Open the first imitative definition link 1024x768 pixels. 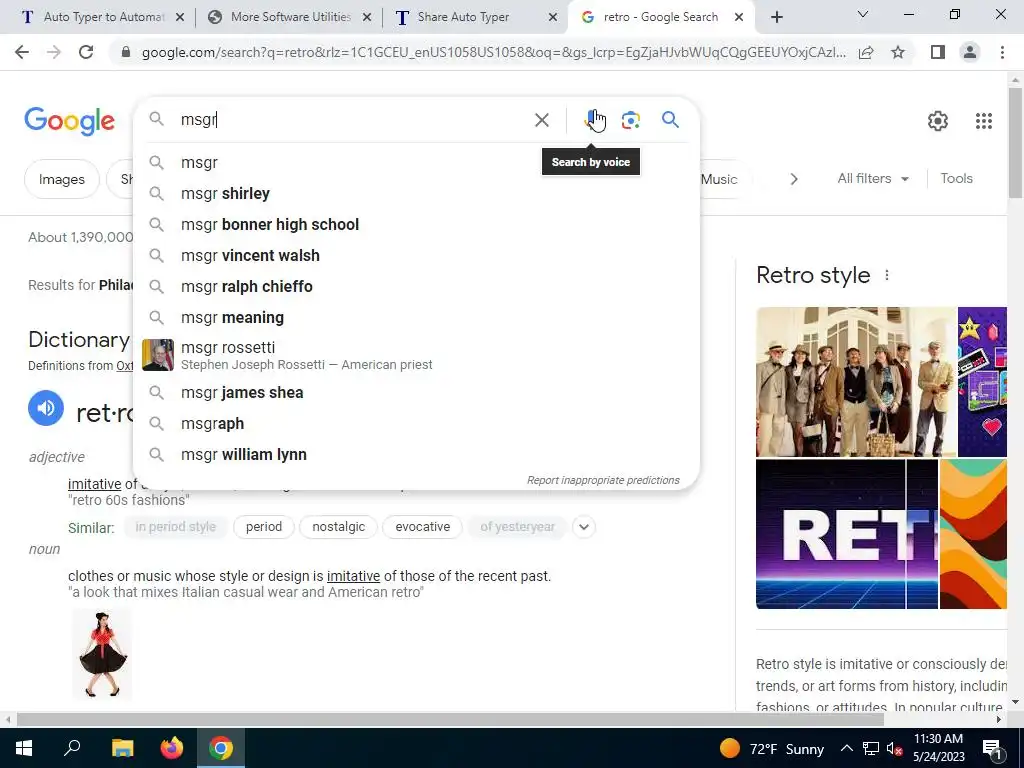coord(95,484)
